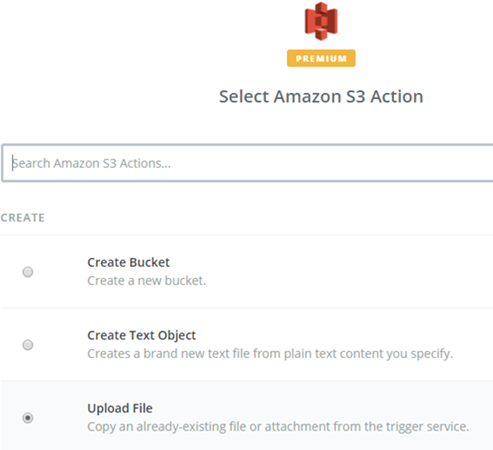Click the 'Select Amazon S3 Action' heading
Screen dimensions: 493x450
(x=321, y=97)
